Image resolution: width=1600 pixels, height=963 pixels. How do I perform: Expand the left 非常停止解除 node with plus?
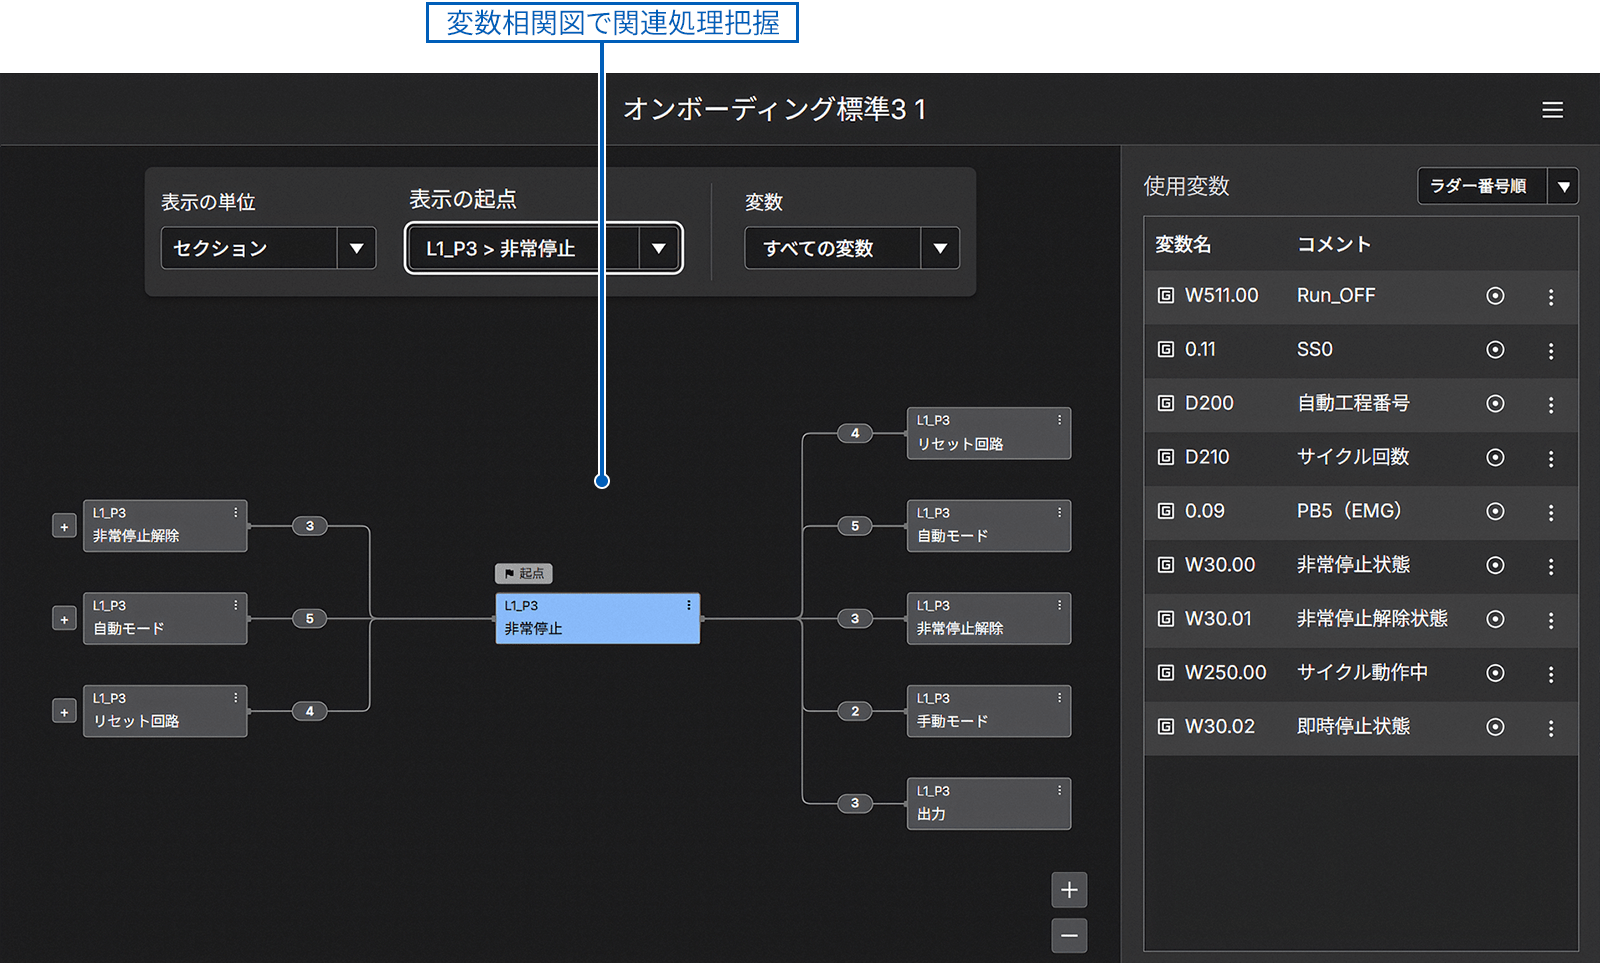(x=64, y=526)
